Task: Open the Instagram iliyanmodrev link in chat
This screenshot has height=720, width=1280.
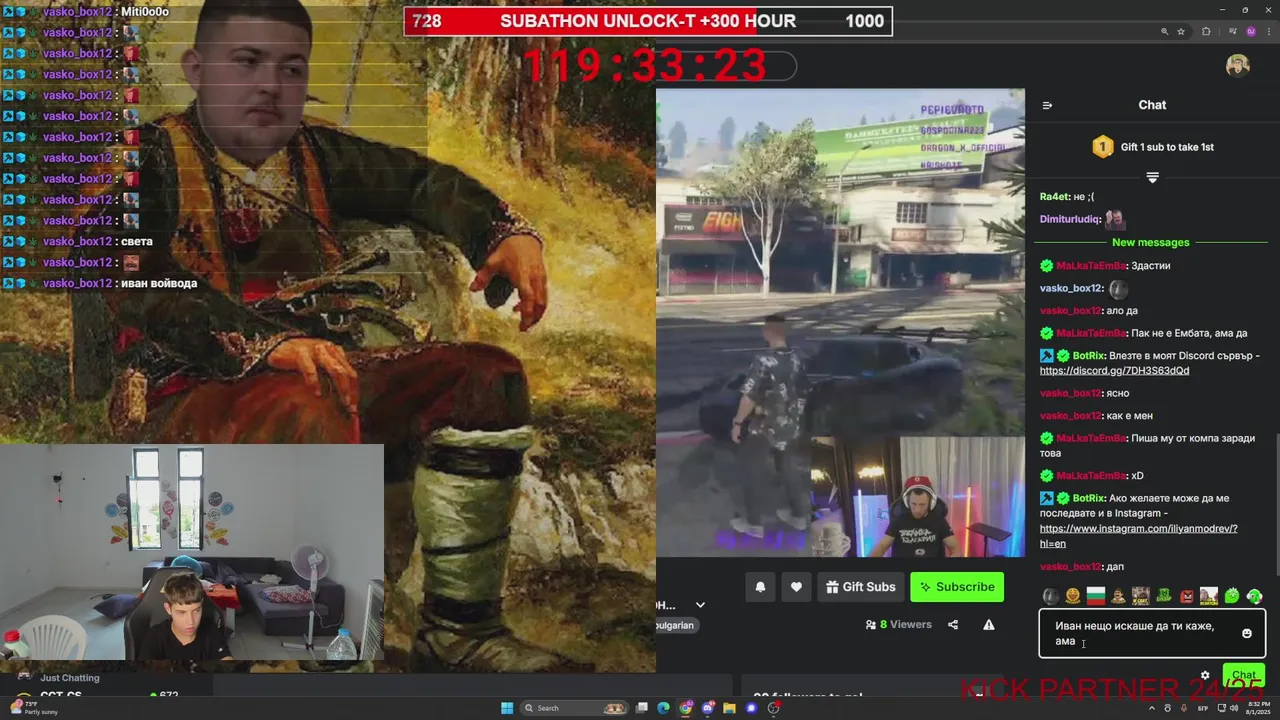Action: [x=1138, y=536]
